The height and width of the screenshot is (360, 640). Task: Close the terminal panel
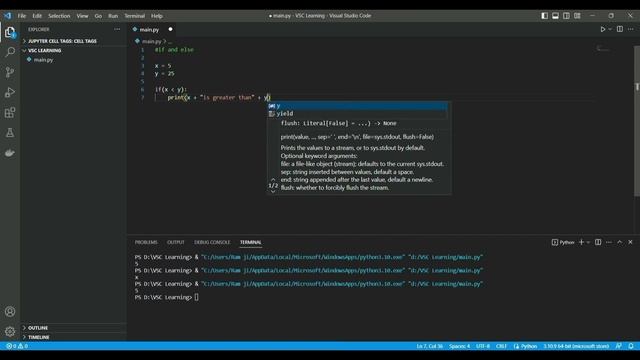tap(630, 242)
